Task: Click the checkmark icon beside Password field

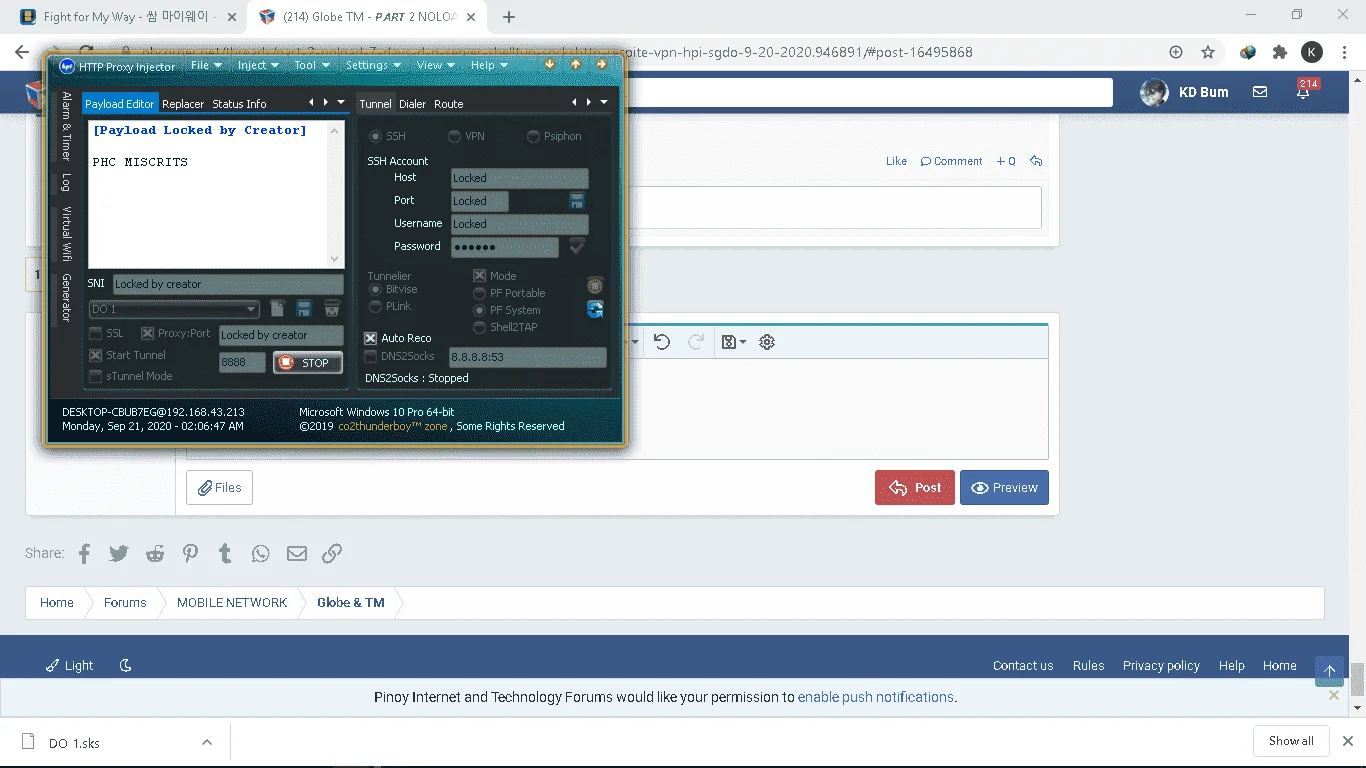Action: (x=577, y=247)
